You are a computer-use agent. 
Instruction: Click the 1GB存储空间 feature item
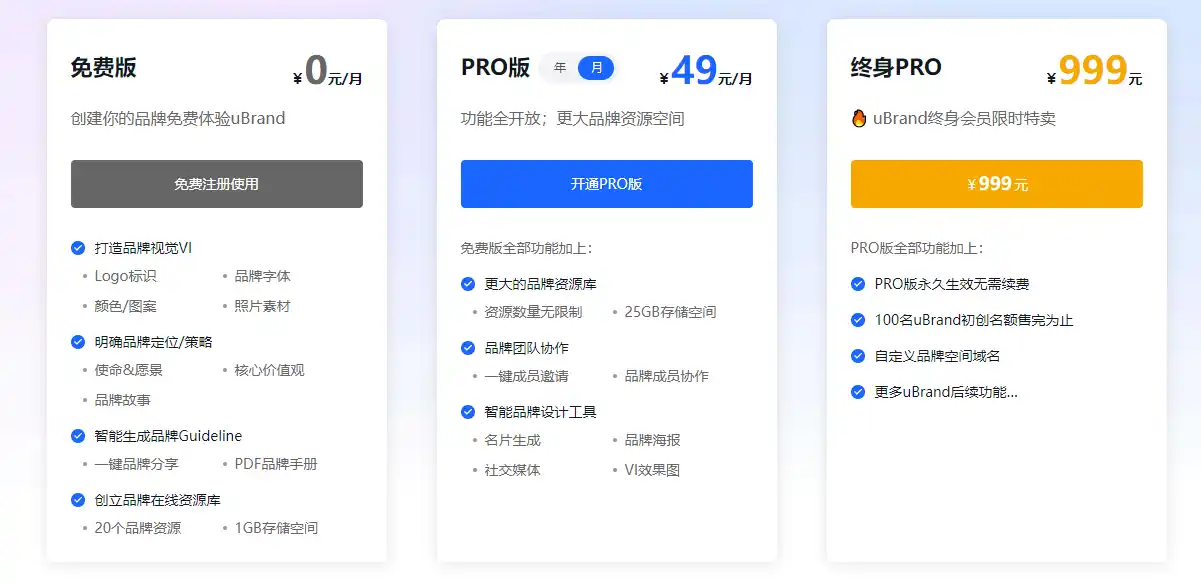click(x=276, y=528)
